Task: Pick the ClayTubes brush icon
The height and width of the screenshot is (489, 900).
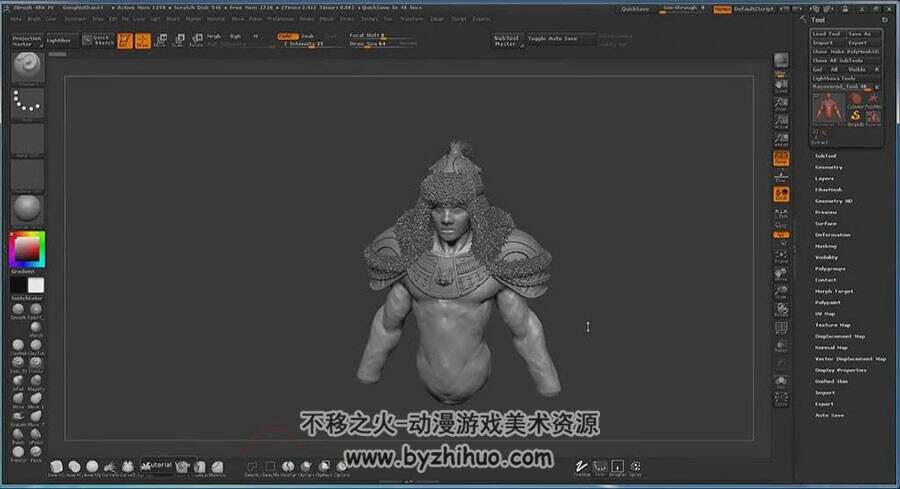Action: point(36,346)
